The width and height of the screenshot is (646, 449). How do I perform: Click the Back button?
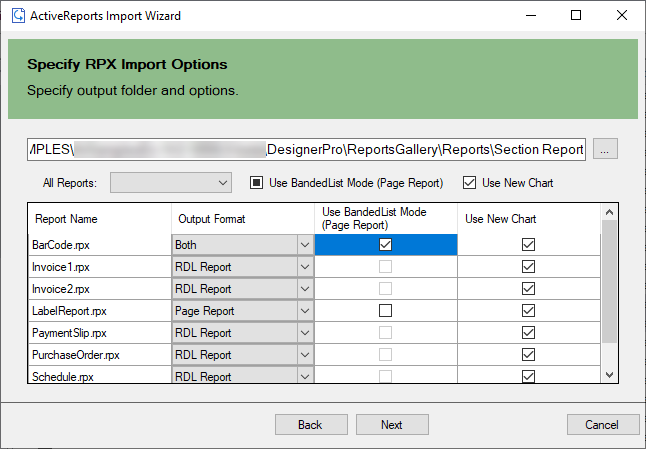[x=311, y=425]
